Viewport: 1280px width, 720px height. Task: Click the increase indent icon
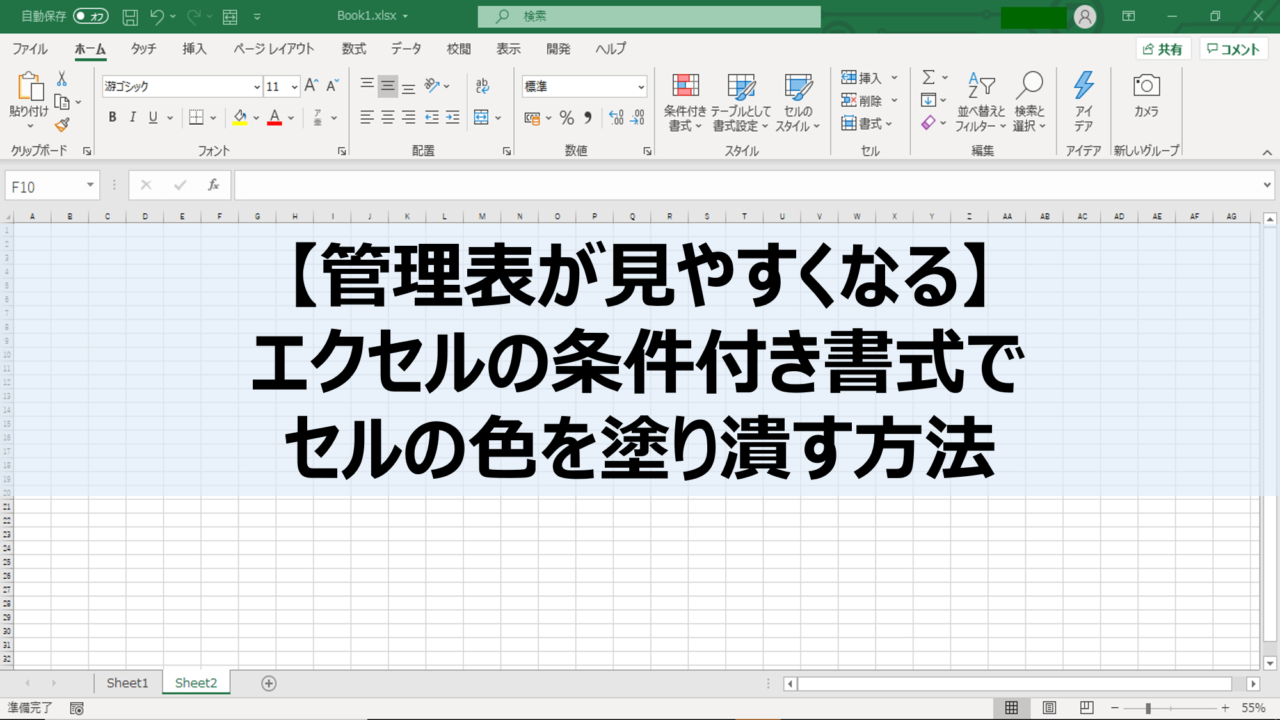pyautogui.click(x=452, y=118)
